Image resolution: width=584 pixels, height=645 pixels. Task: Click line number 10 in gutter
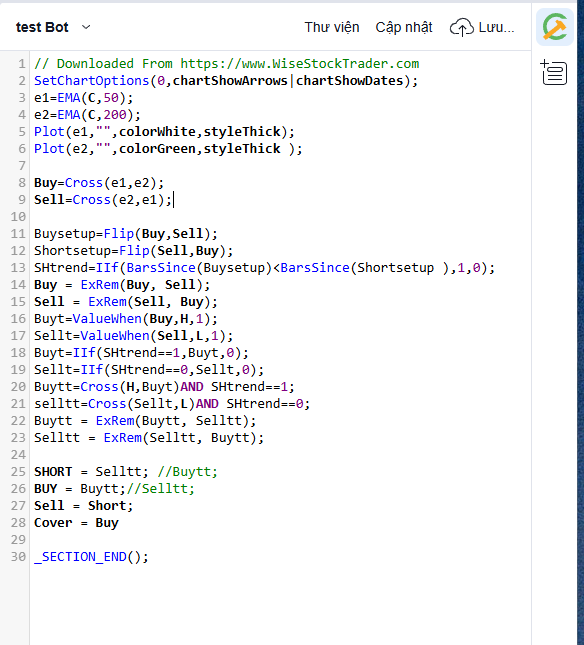pos(18,216)
